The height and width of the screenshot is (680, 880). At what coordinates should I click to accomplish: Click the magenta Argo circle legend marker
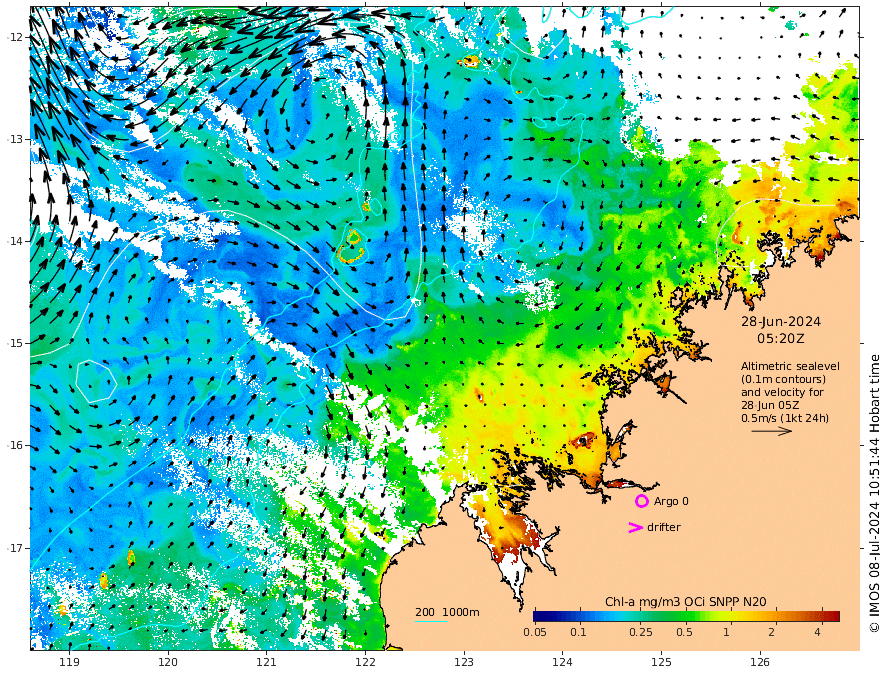(641, 501)
